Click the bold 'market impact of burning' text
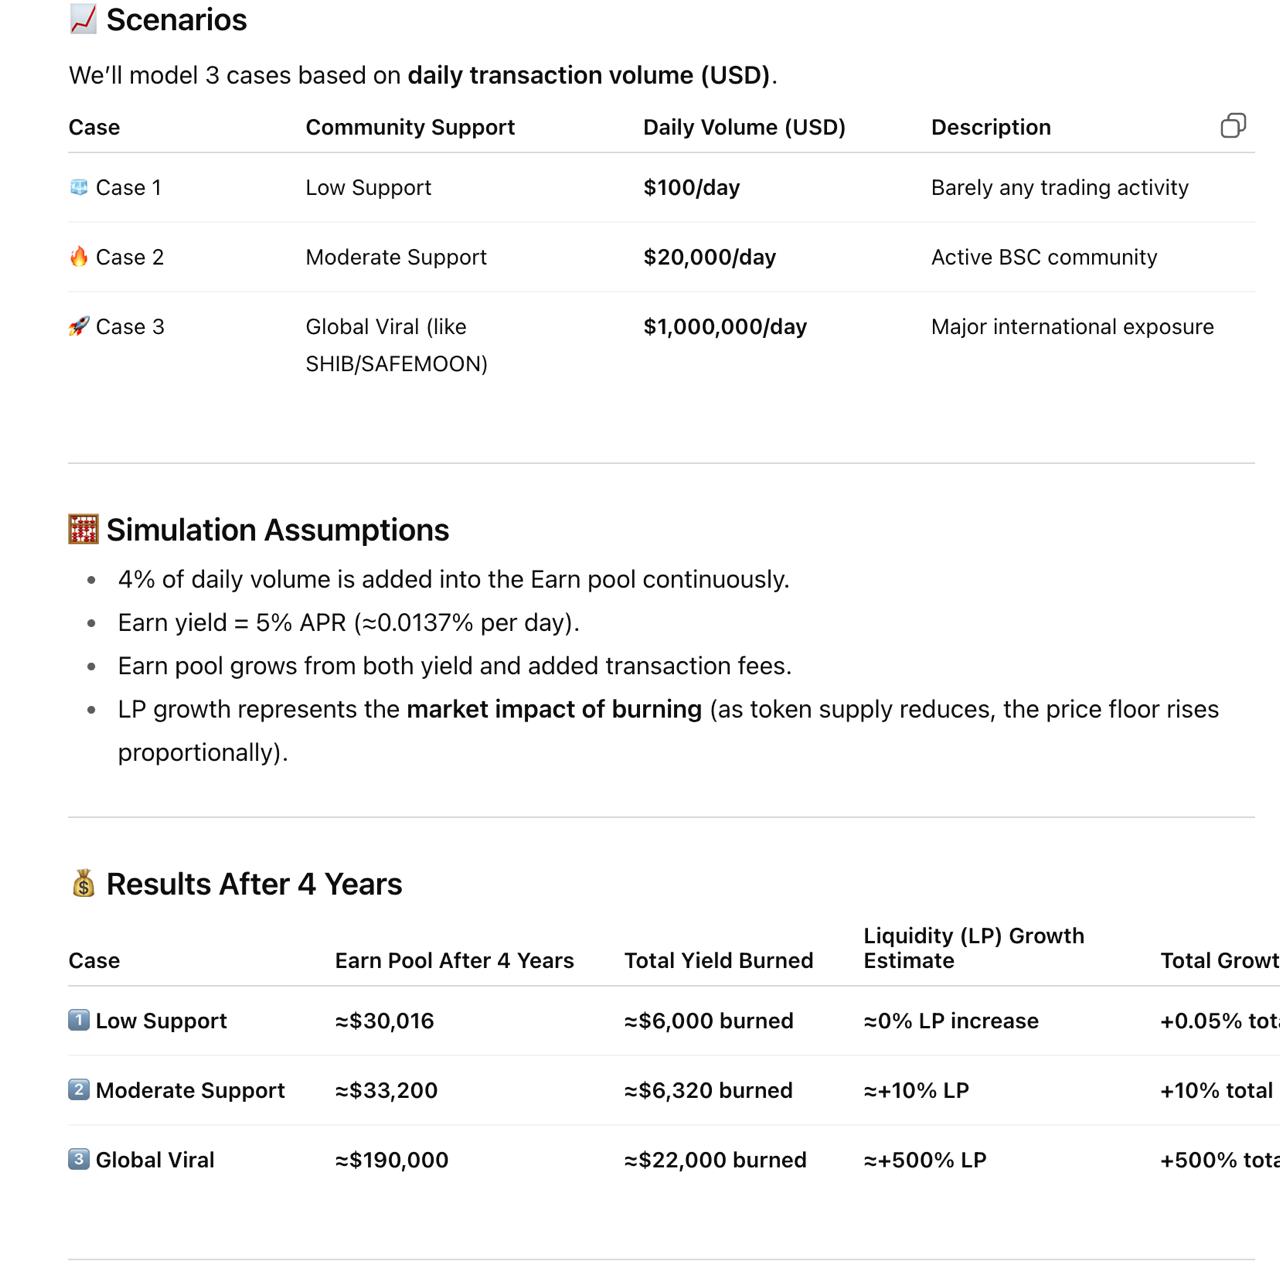 (554, 709)
